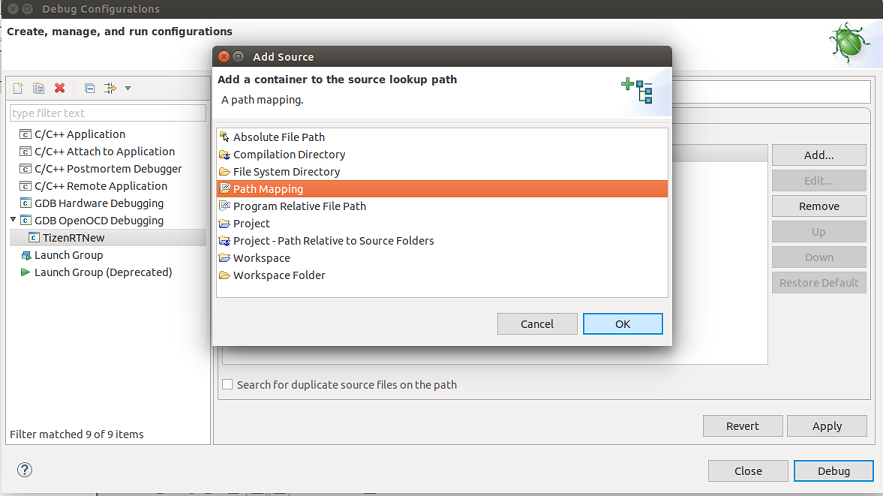Click in the type filter text field
The image size is (883, 496).
(108, 113)
